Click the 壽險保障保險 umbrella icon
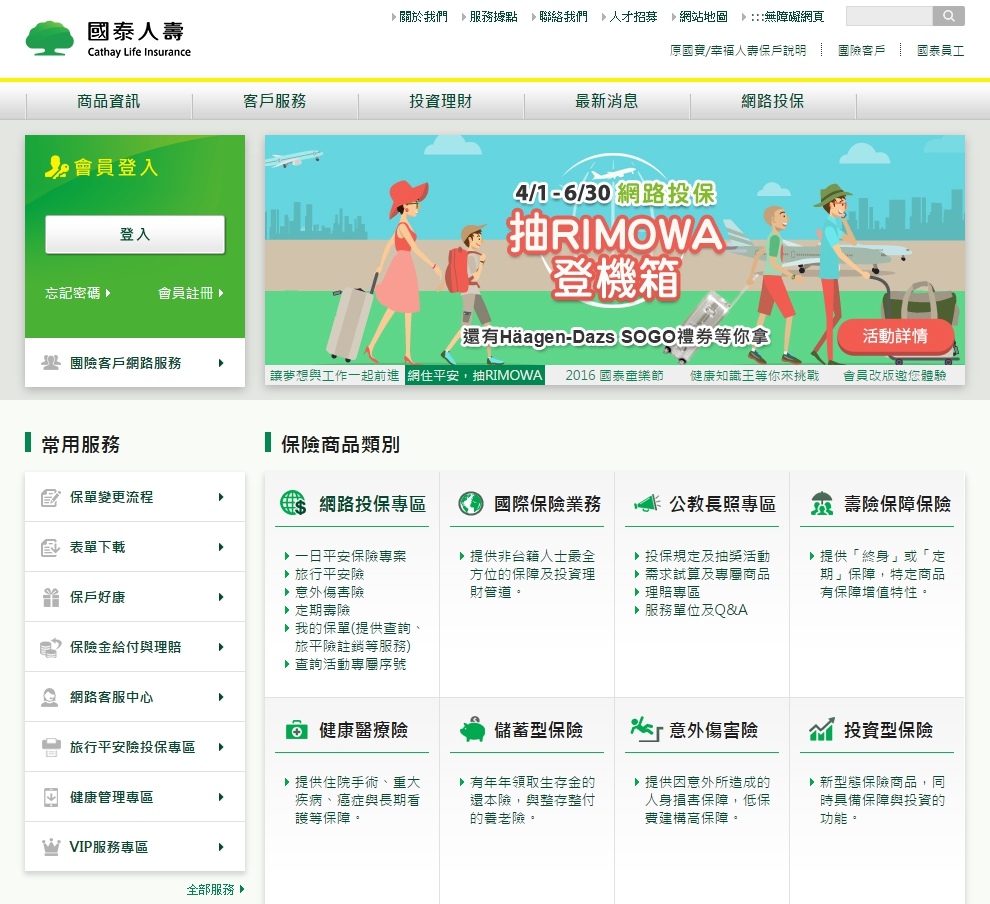 (x=821, y=503)
